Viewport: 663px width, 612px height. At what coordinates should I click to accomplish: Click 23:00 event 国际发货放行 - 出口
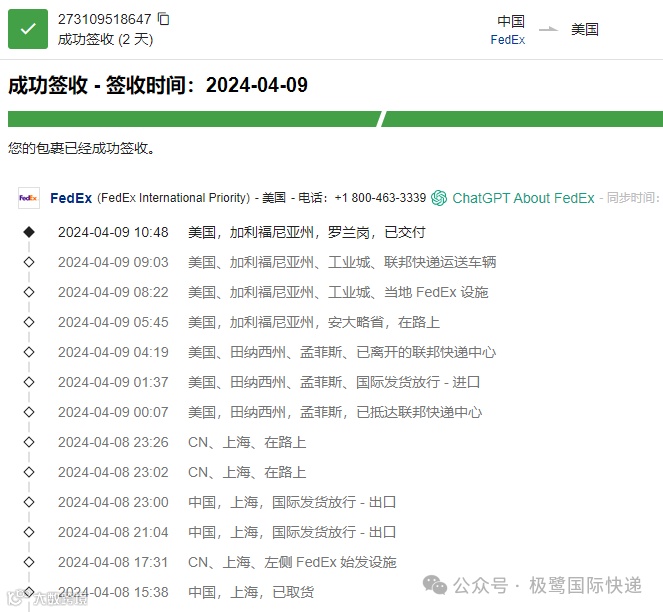292,502
